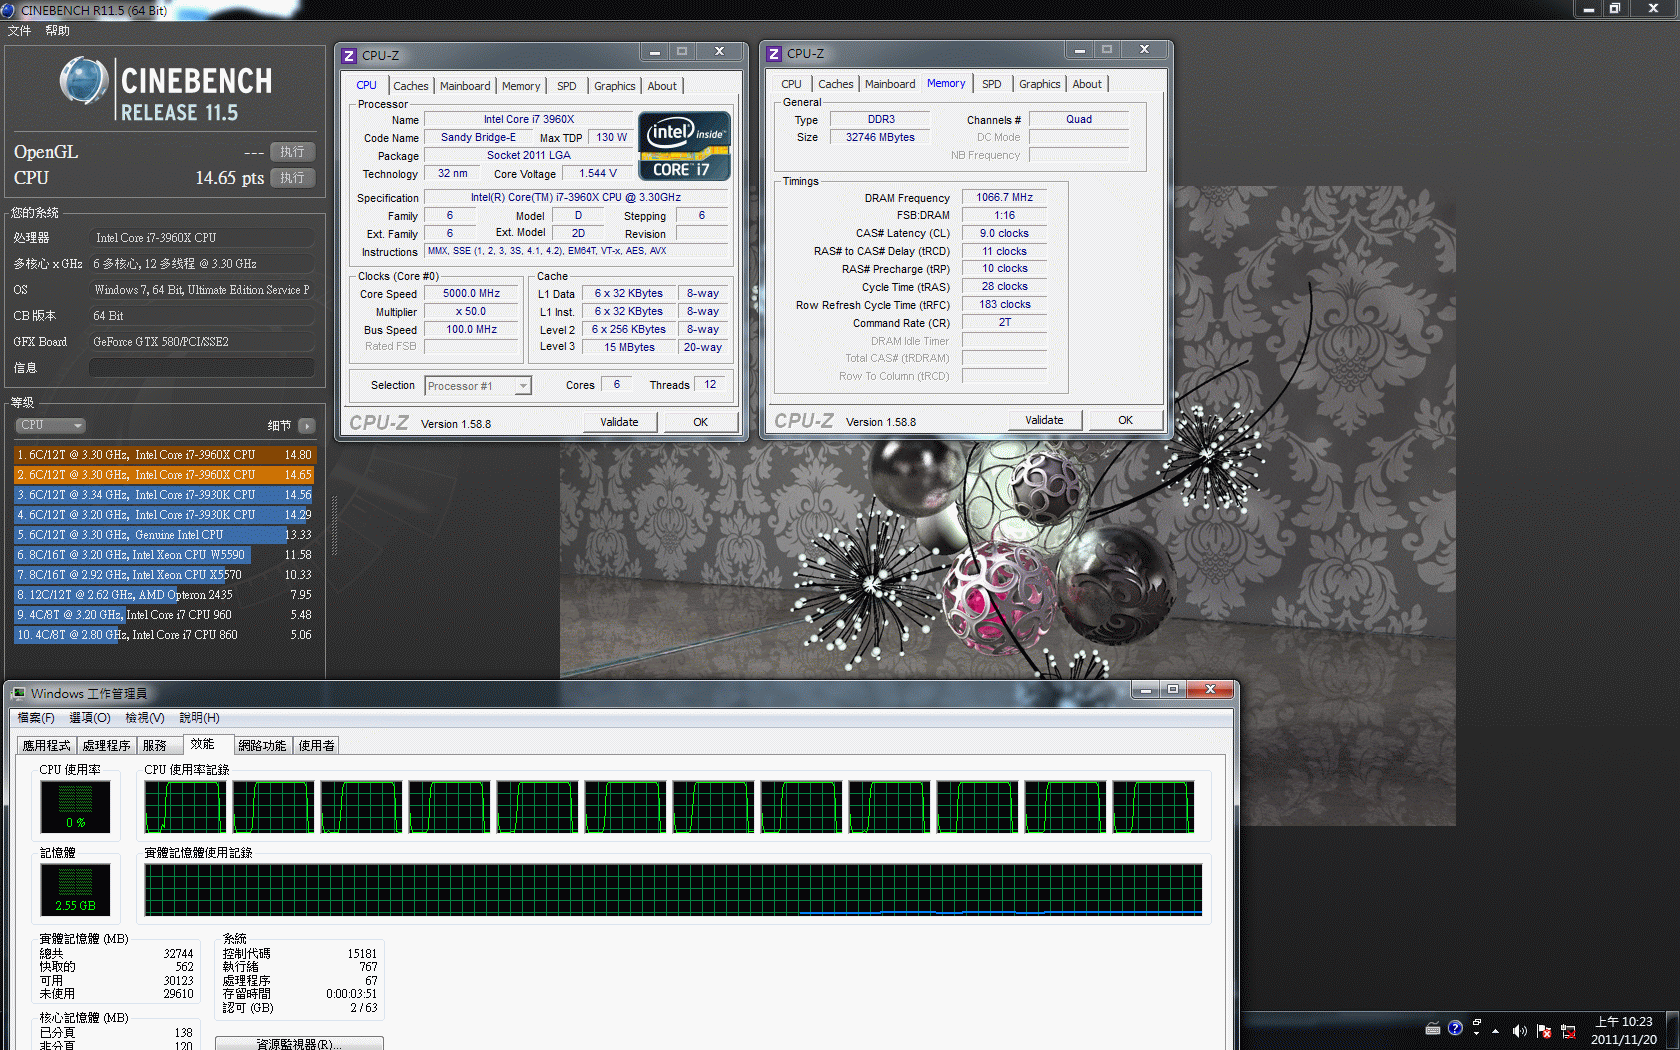The width and height of the screenshot is (1680, 1050).
Task: Switch to Applications (應用程式) tab
Action: [x=47, y=746]
